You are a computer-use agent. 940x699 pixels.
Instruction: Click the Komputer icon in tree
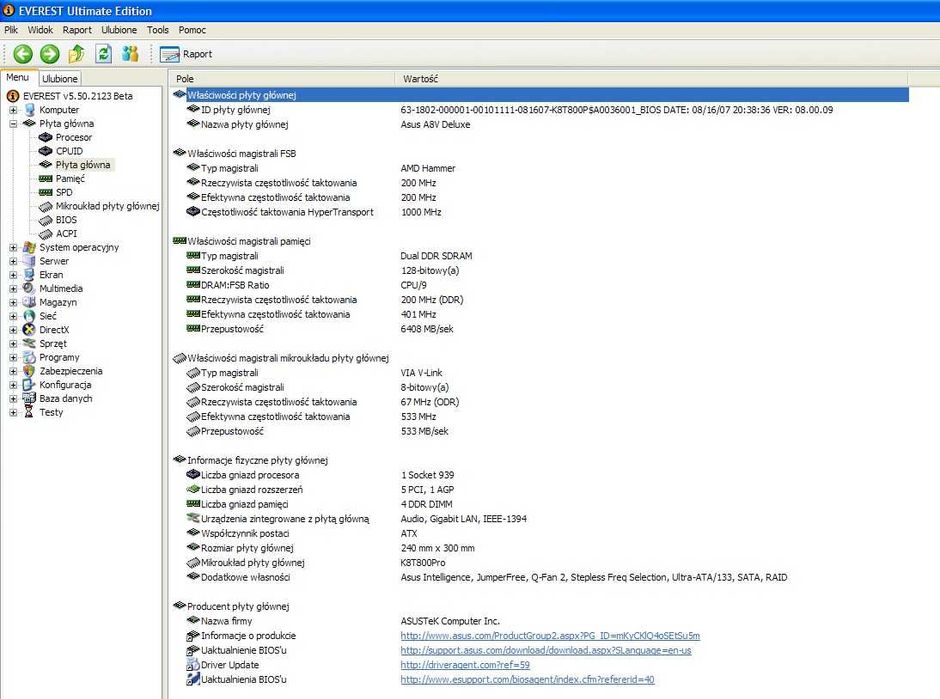point(29,110)
